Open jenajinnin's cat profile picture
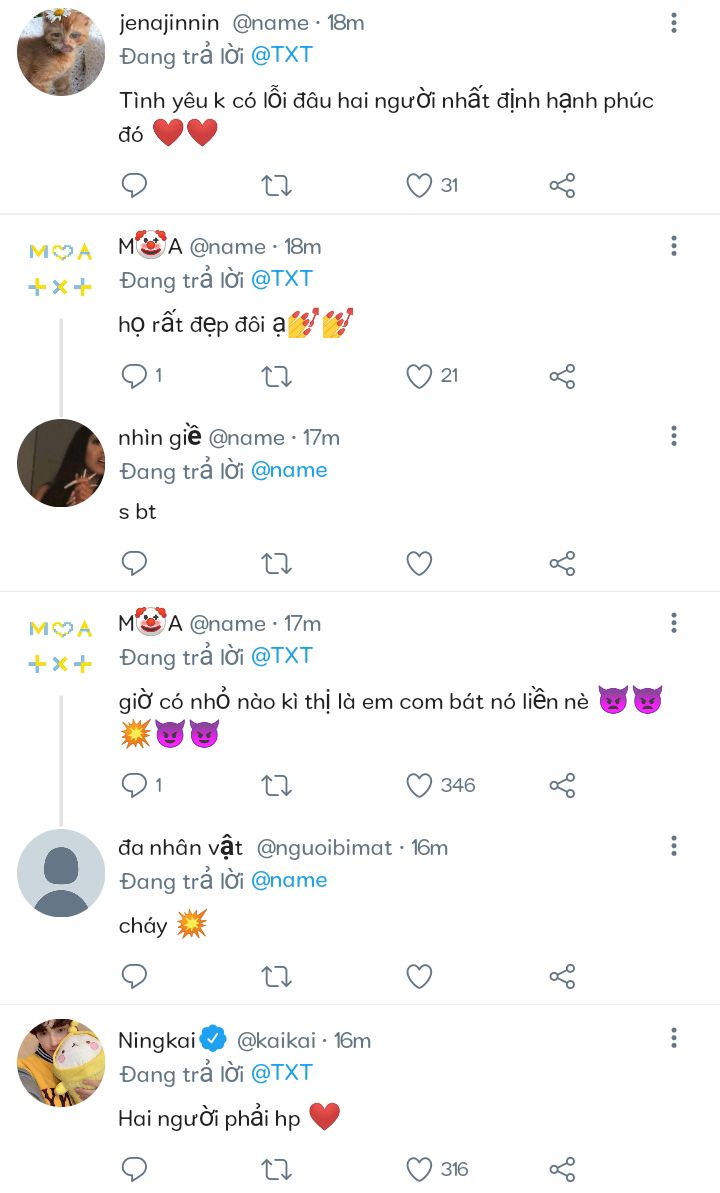The image size is (720, 1193). tap(61, 52)
